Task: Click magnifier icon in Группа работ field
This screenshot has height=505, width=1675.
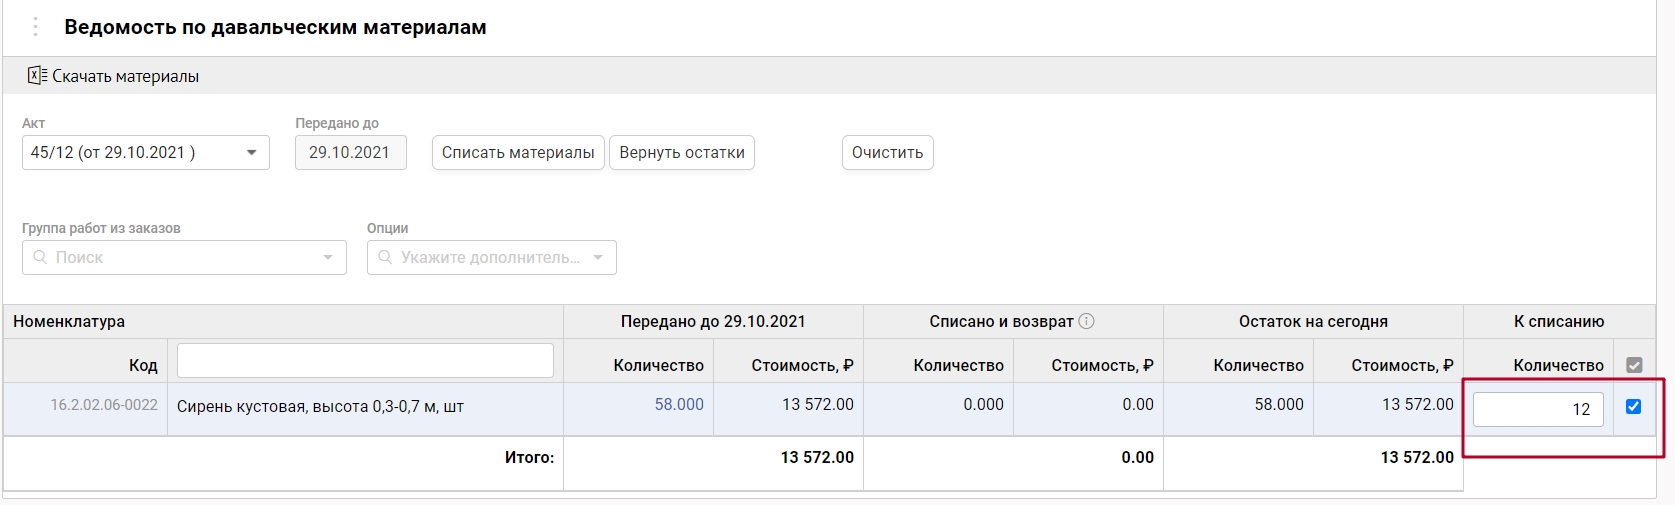Action: (x=40, y=257)
